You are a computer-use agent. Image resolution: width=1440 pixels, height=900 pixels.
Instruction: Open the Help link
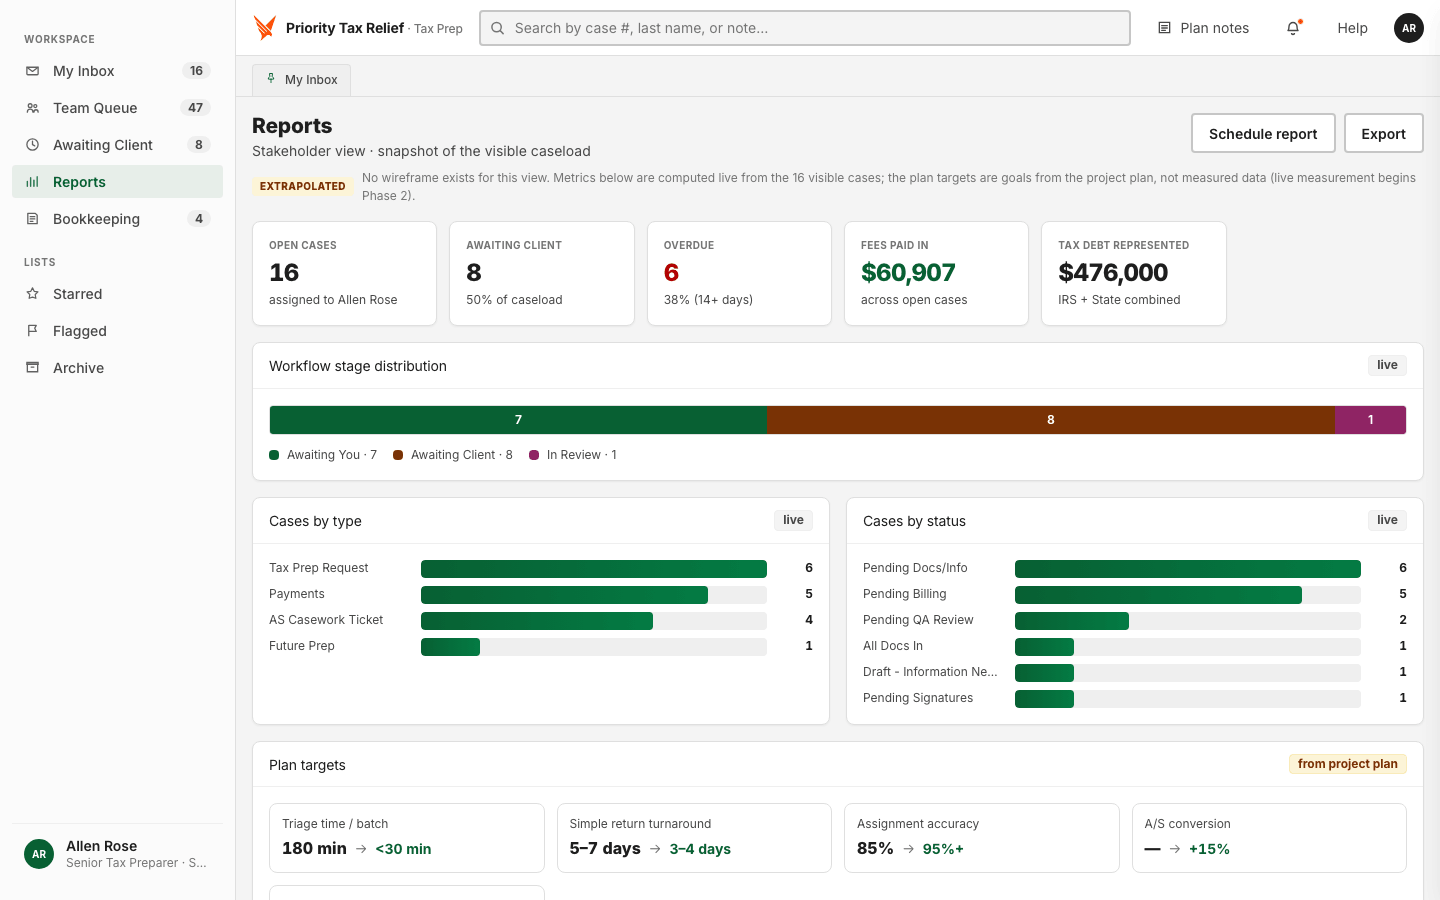1352,28
